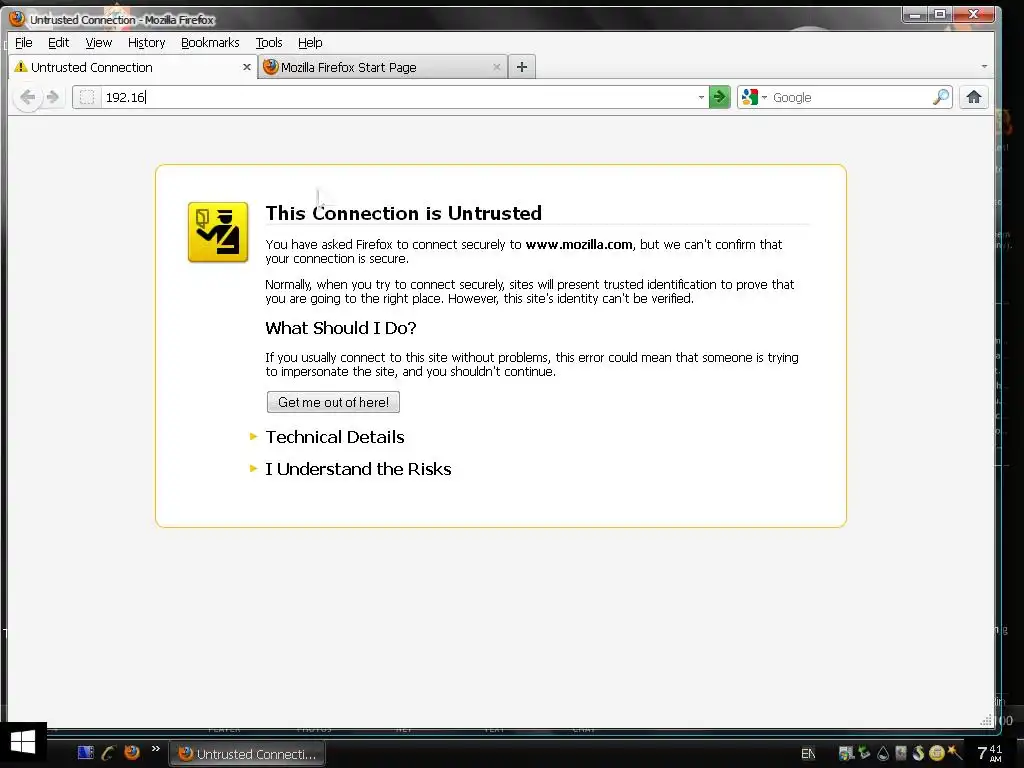The image size is (1024, 768).
Task: Click the yellow passport officer warning icon
Action: pos(218,232)
